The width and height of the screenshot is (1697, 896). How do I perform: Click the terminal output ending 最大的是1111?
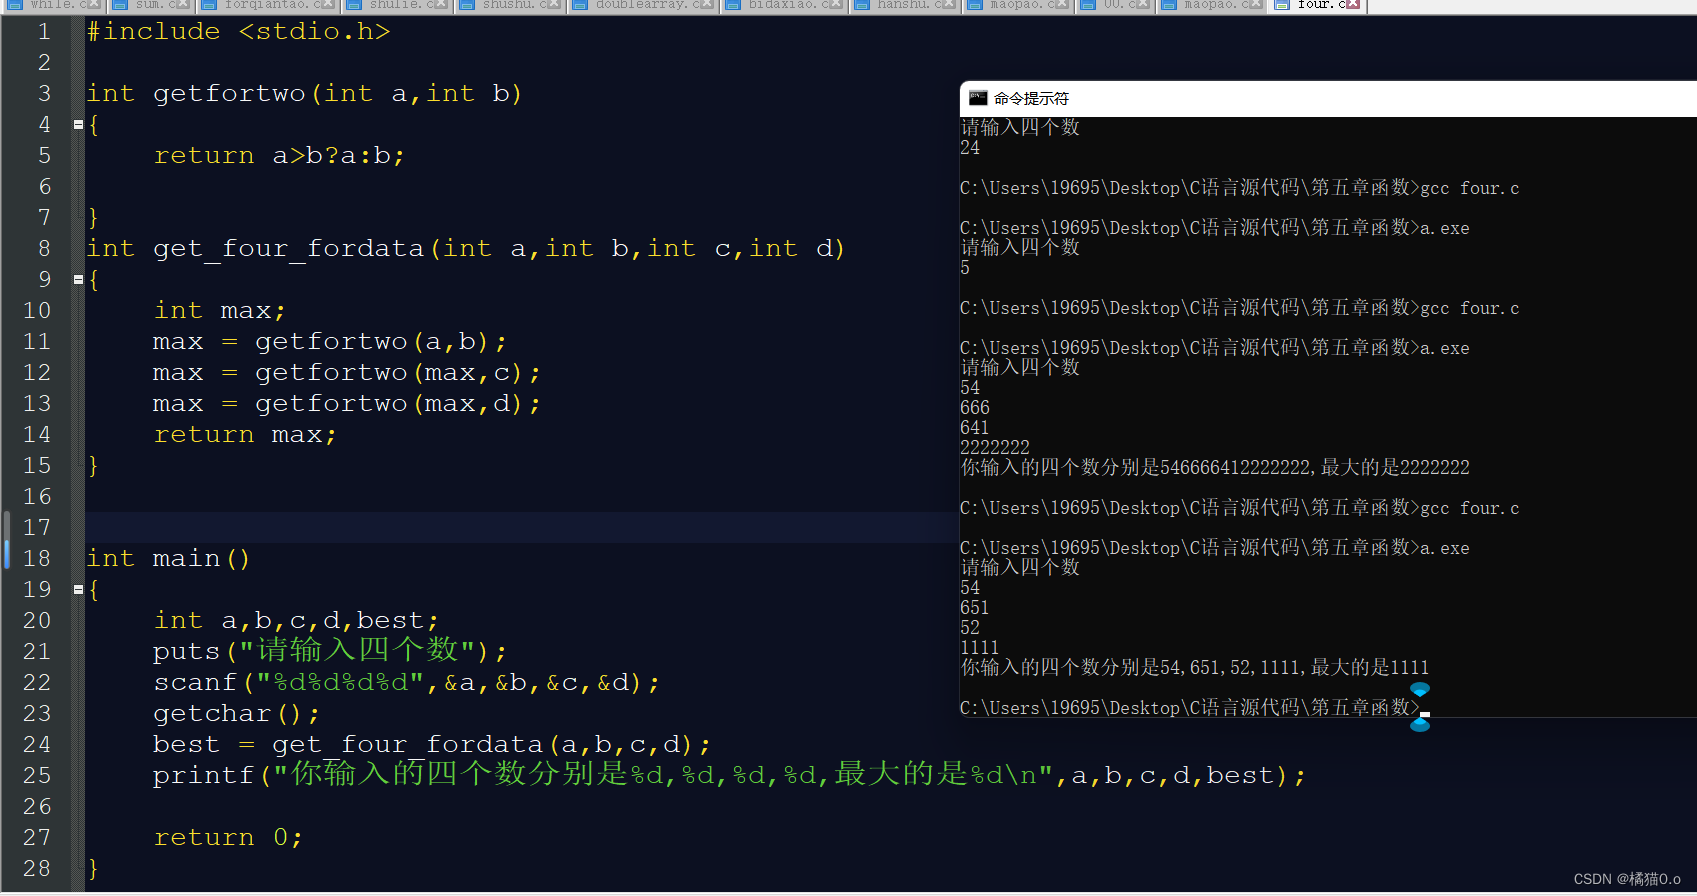point(1195,668)
